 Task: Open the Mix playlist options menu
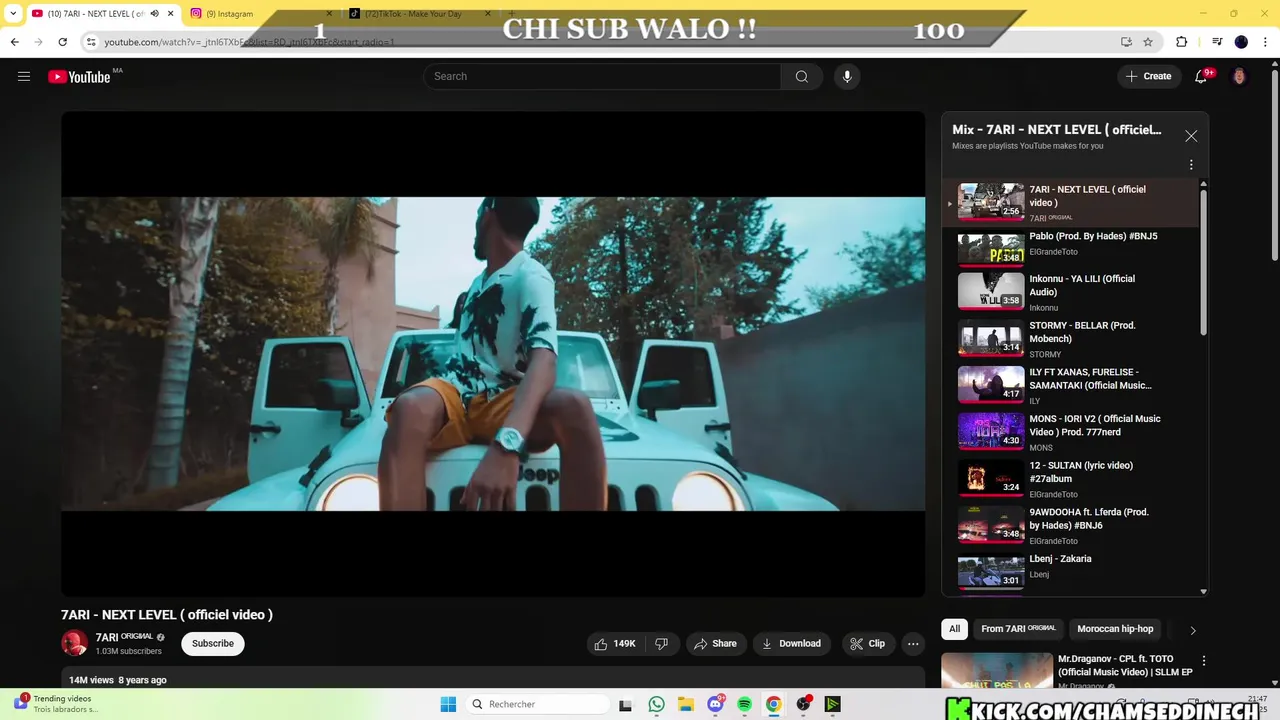click(x=1191, y=164)
